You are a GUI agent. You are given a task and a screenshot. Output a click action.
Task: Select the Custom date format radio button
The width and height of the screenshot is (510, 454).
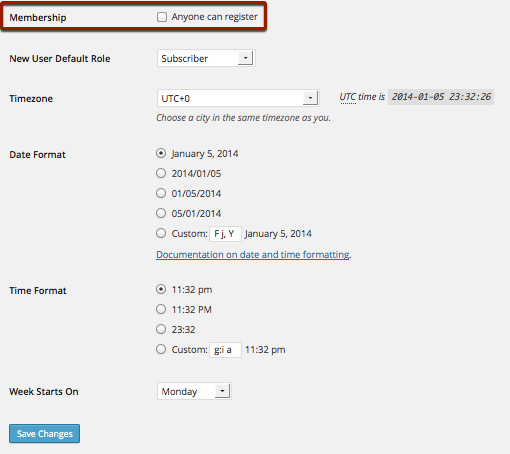[161, 233]
